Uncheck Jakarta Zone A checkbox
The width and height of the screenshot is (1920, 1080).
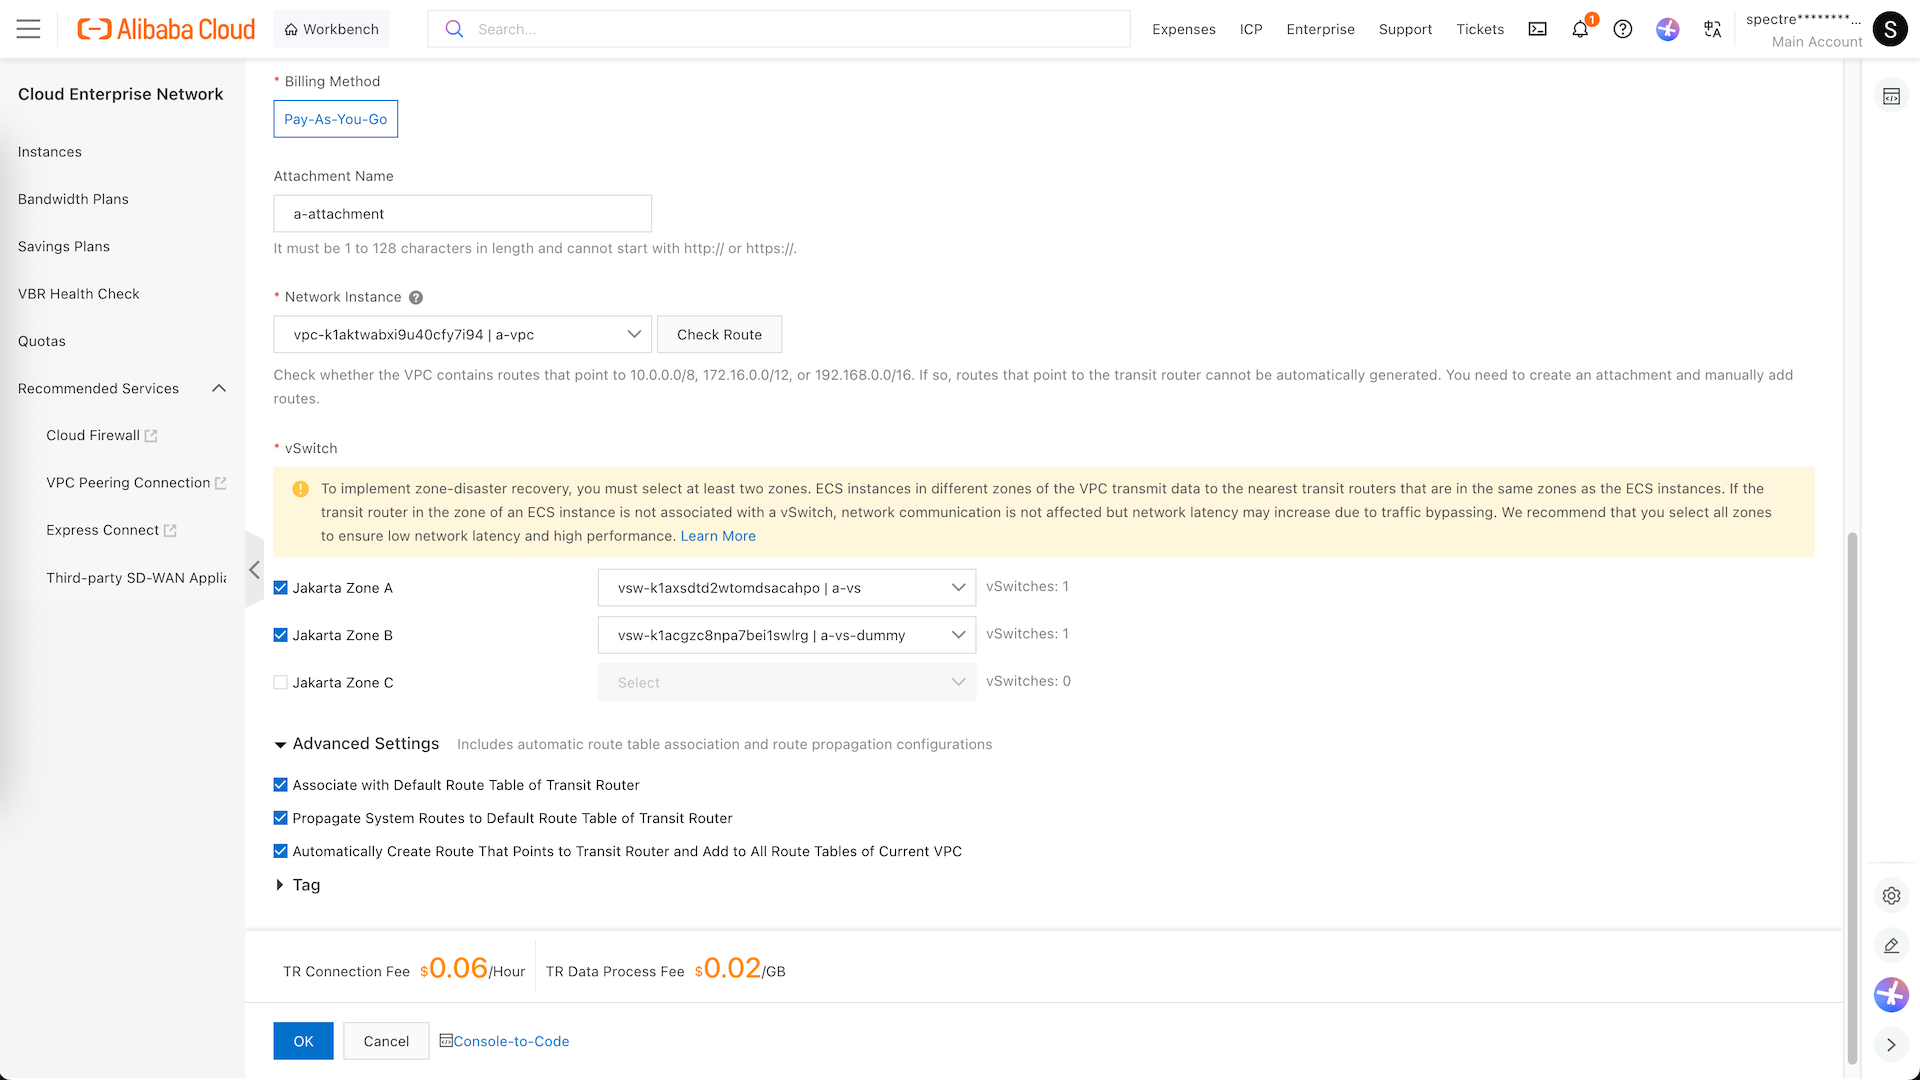pos(281,588)
